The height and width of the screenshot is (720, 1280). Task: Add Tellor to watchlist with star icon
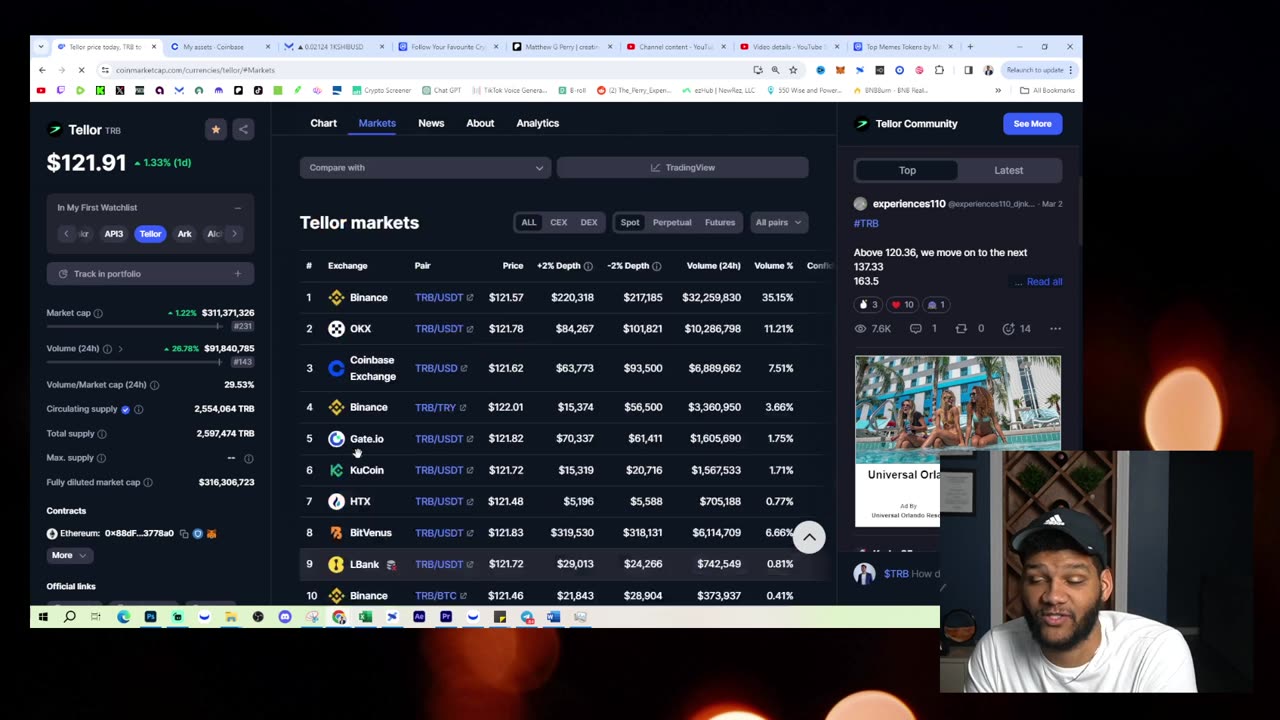coord(215,129)
